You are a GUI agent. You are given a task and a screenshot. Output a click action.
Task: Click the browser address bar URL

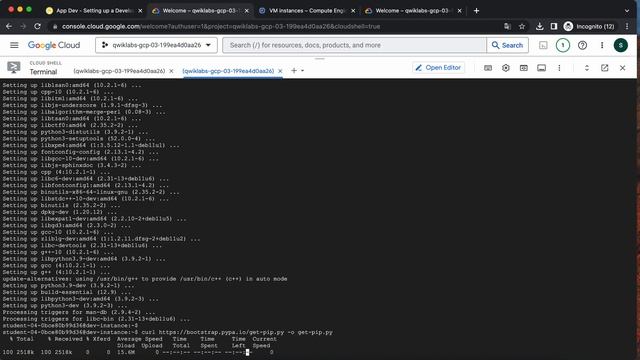pos(221,26)
